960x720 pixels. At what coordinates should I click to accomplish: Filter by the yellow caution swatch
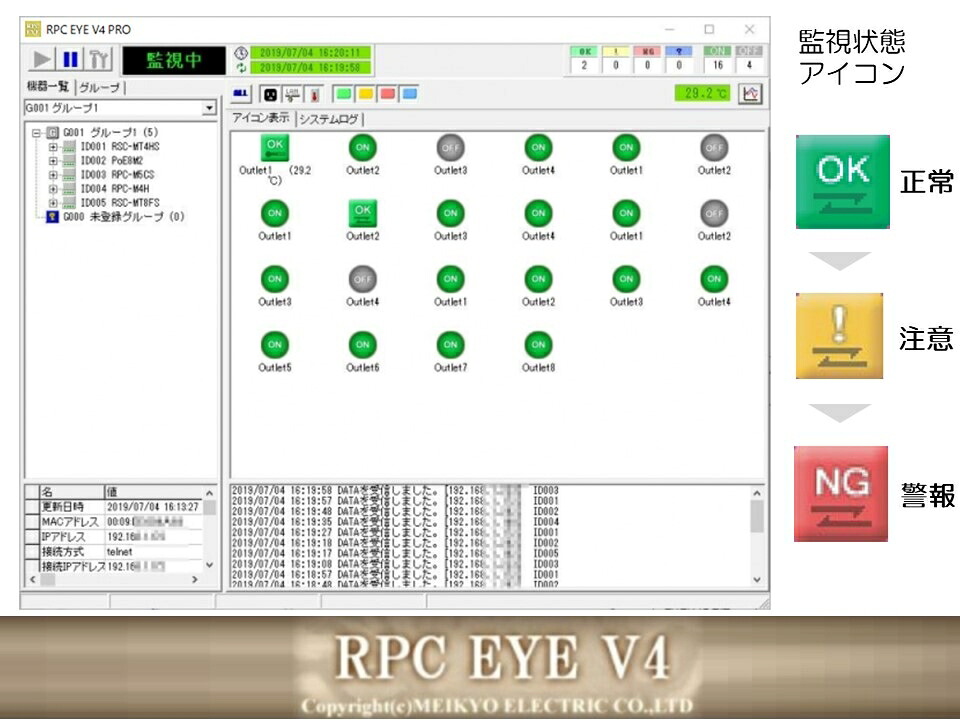366,94
